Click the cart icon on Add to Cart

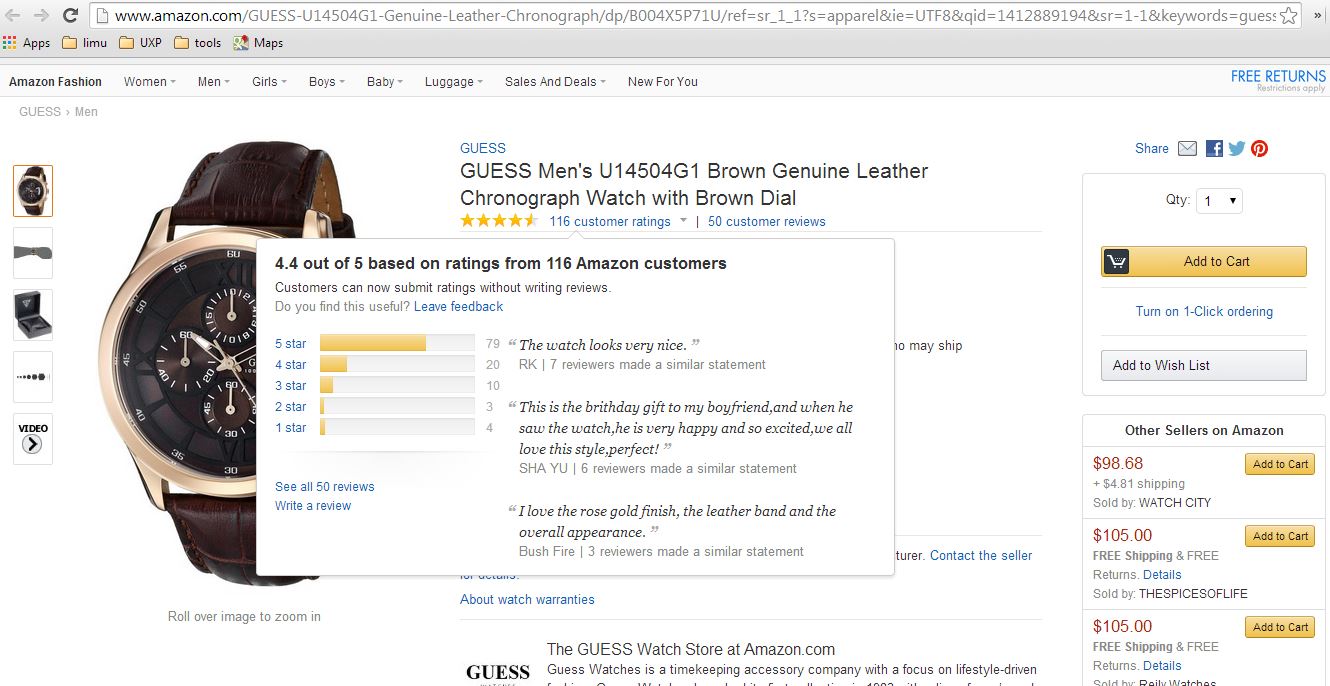click(x=1116, y=262)
